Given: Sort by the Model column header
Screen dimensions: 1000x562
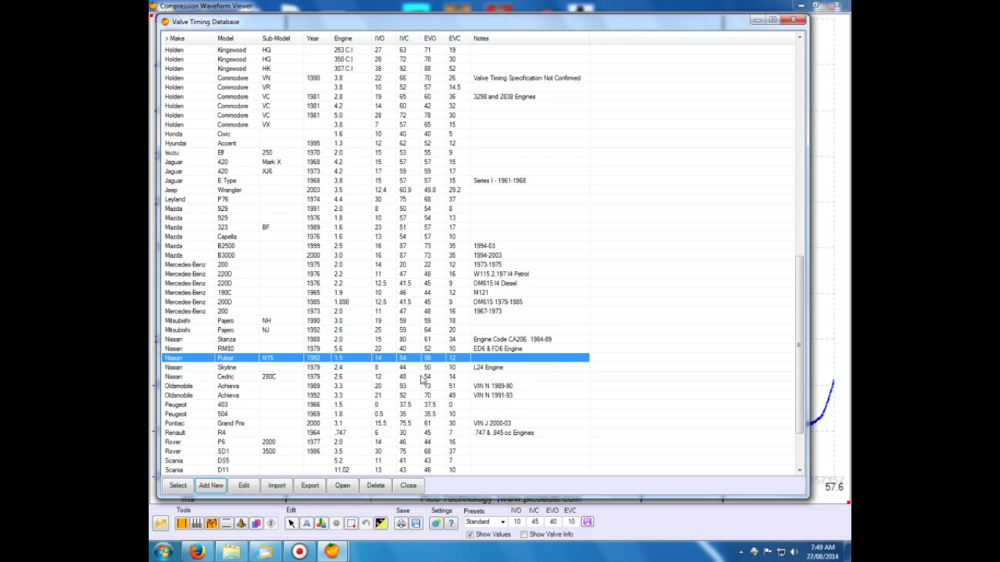Looking at the screenshot, I should 237,38.
